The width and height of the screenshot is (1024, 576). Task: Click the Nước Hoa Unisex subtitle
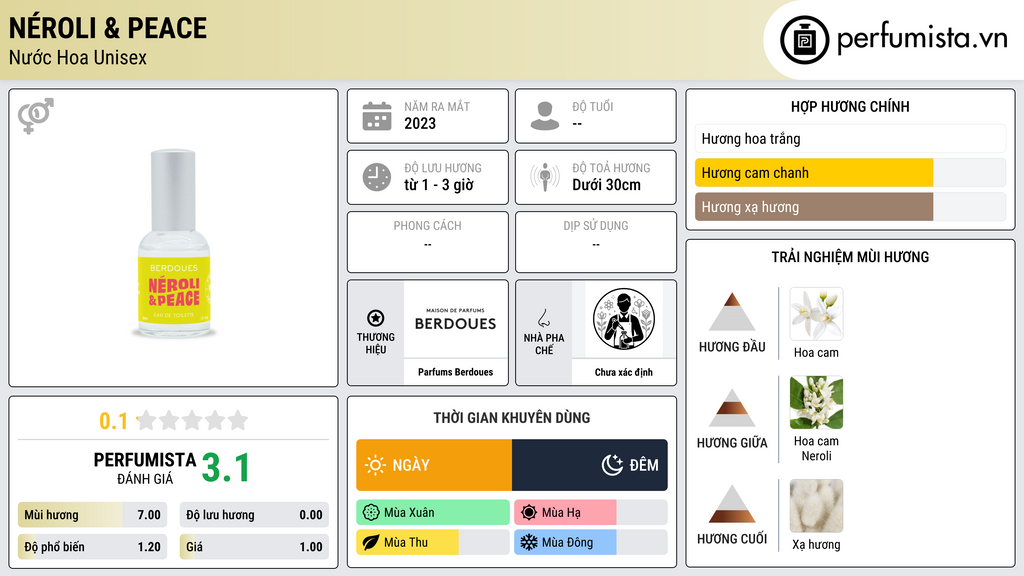[78, 57]
